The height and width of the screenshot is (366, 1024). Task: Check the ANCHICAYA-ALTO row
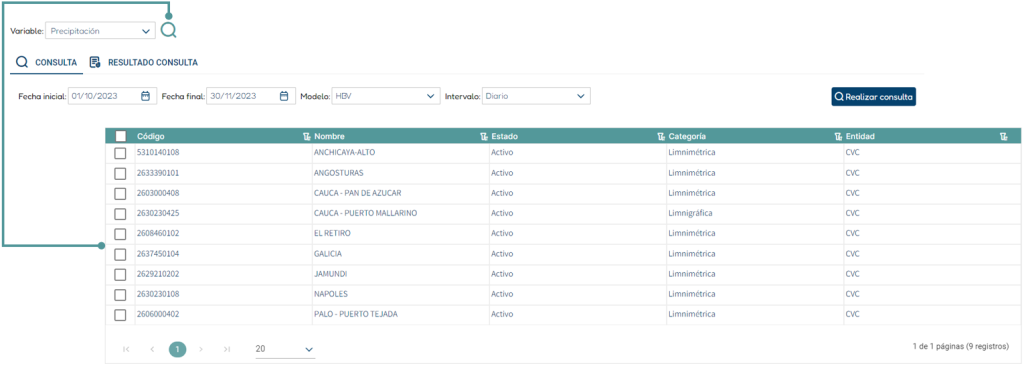pos(120,153)
